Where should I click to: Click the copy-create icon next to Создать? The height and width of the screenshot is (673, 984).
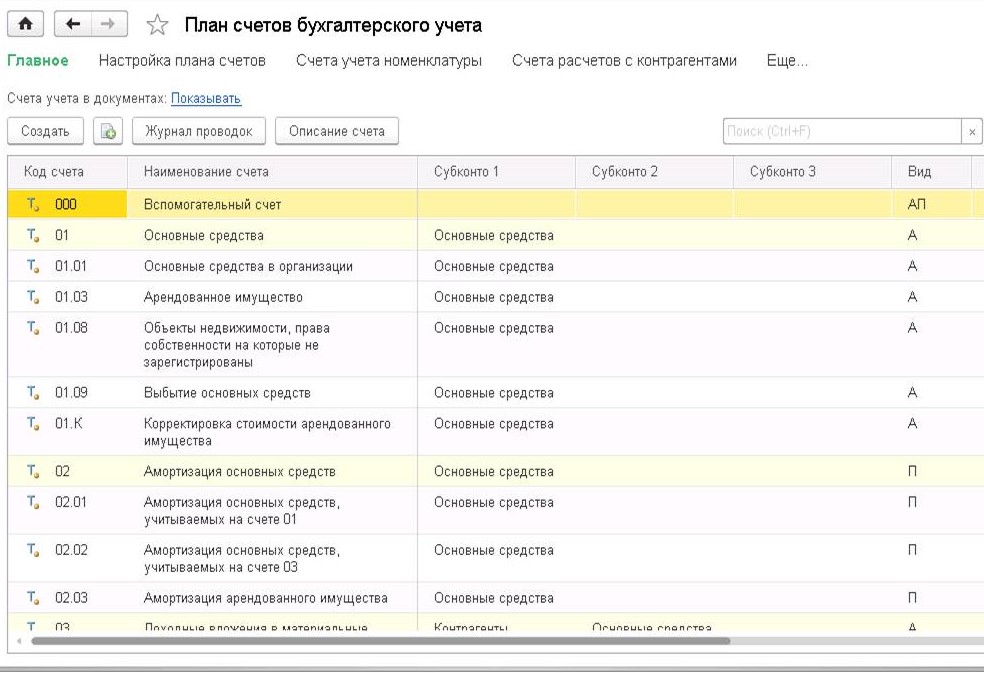click(x=108, y=131)
